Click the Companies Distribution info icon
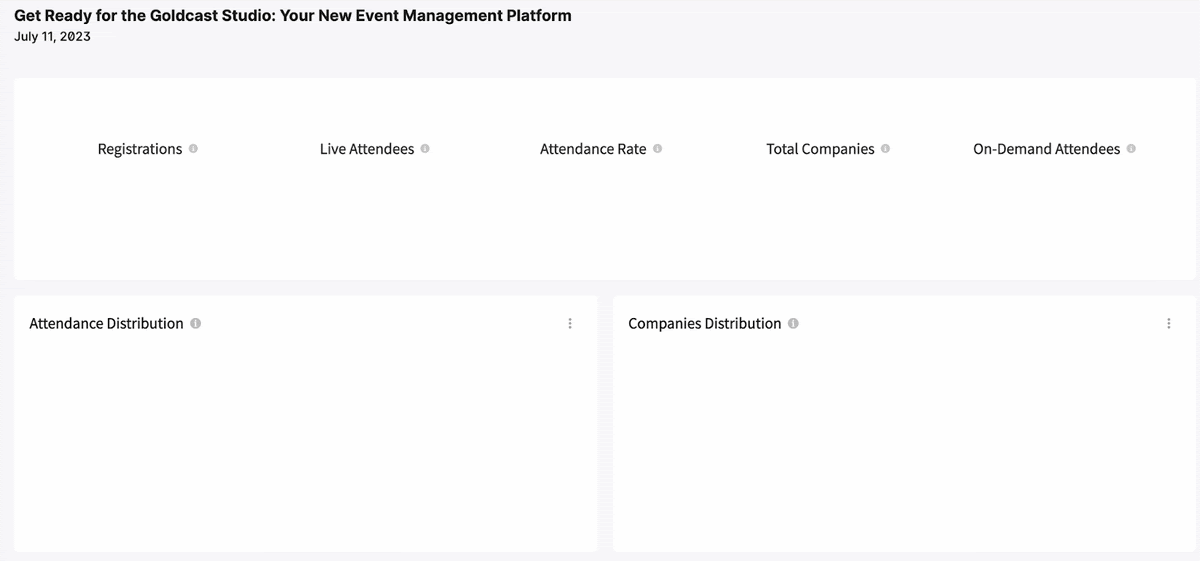This screenshot has height=561, width=1200. click(793, 324)
